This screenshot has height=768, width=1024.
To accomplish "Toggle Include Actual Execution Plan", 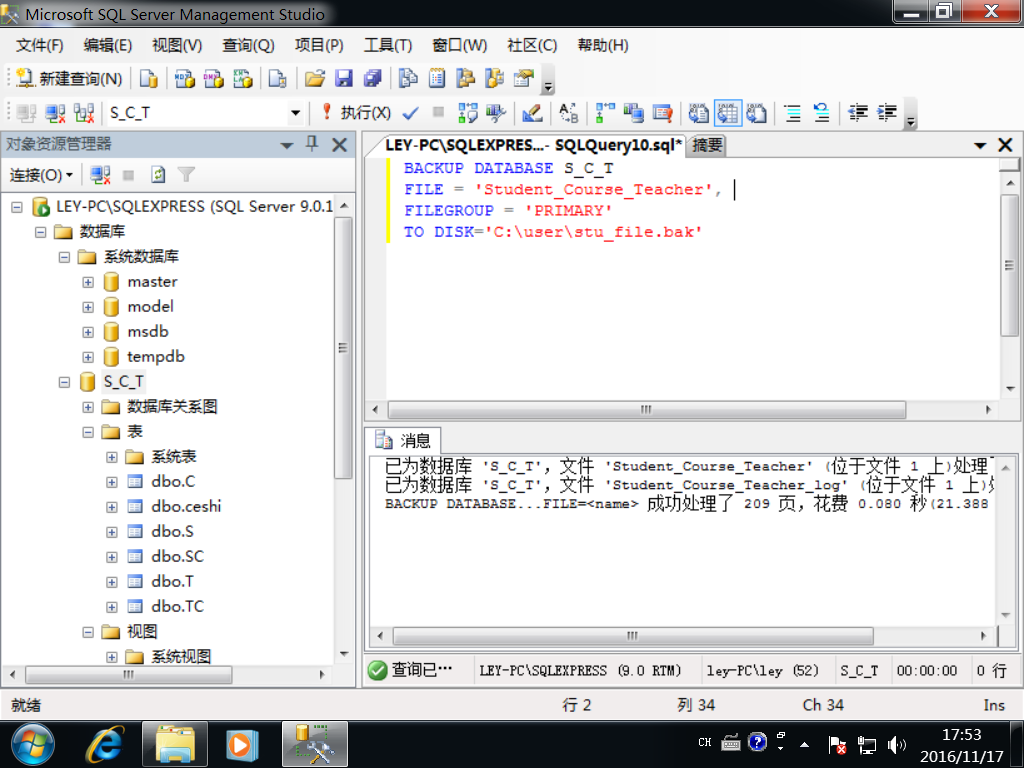I will (605, 113).
